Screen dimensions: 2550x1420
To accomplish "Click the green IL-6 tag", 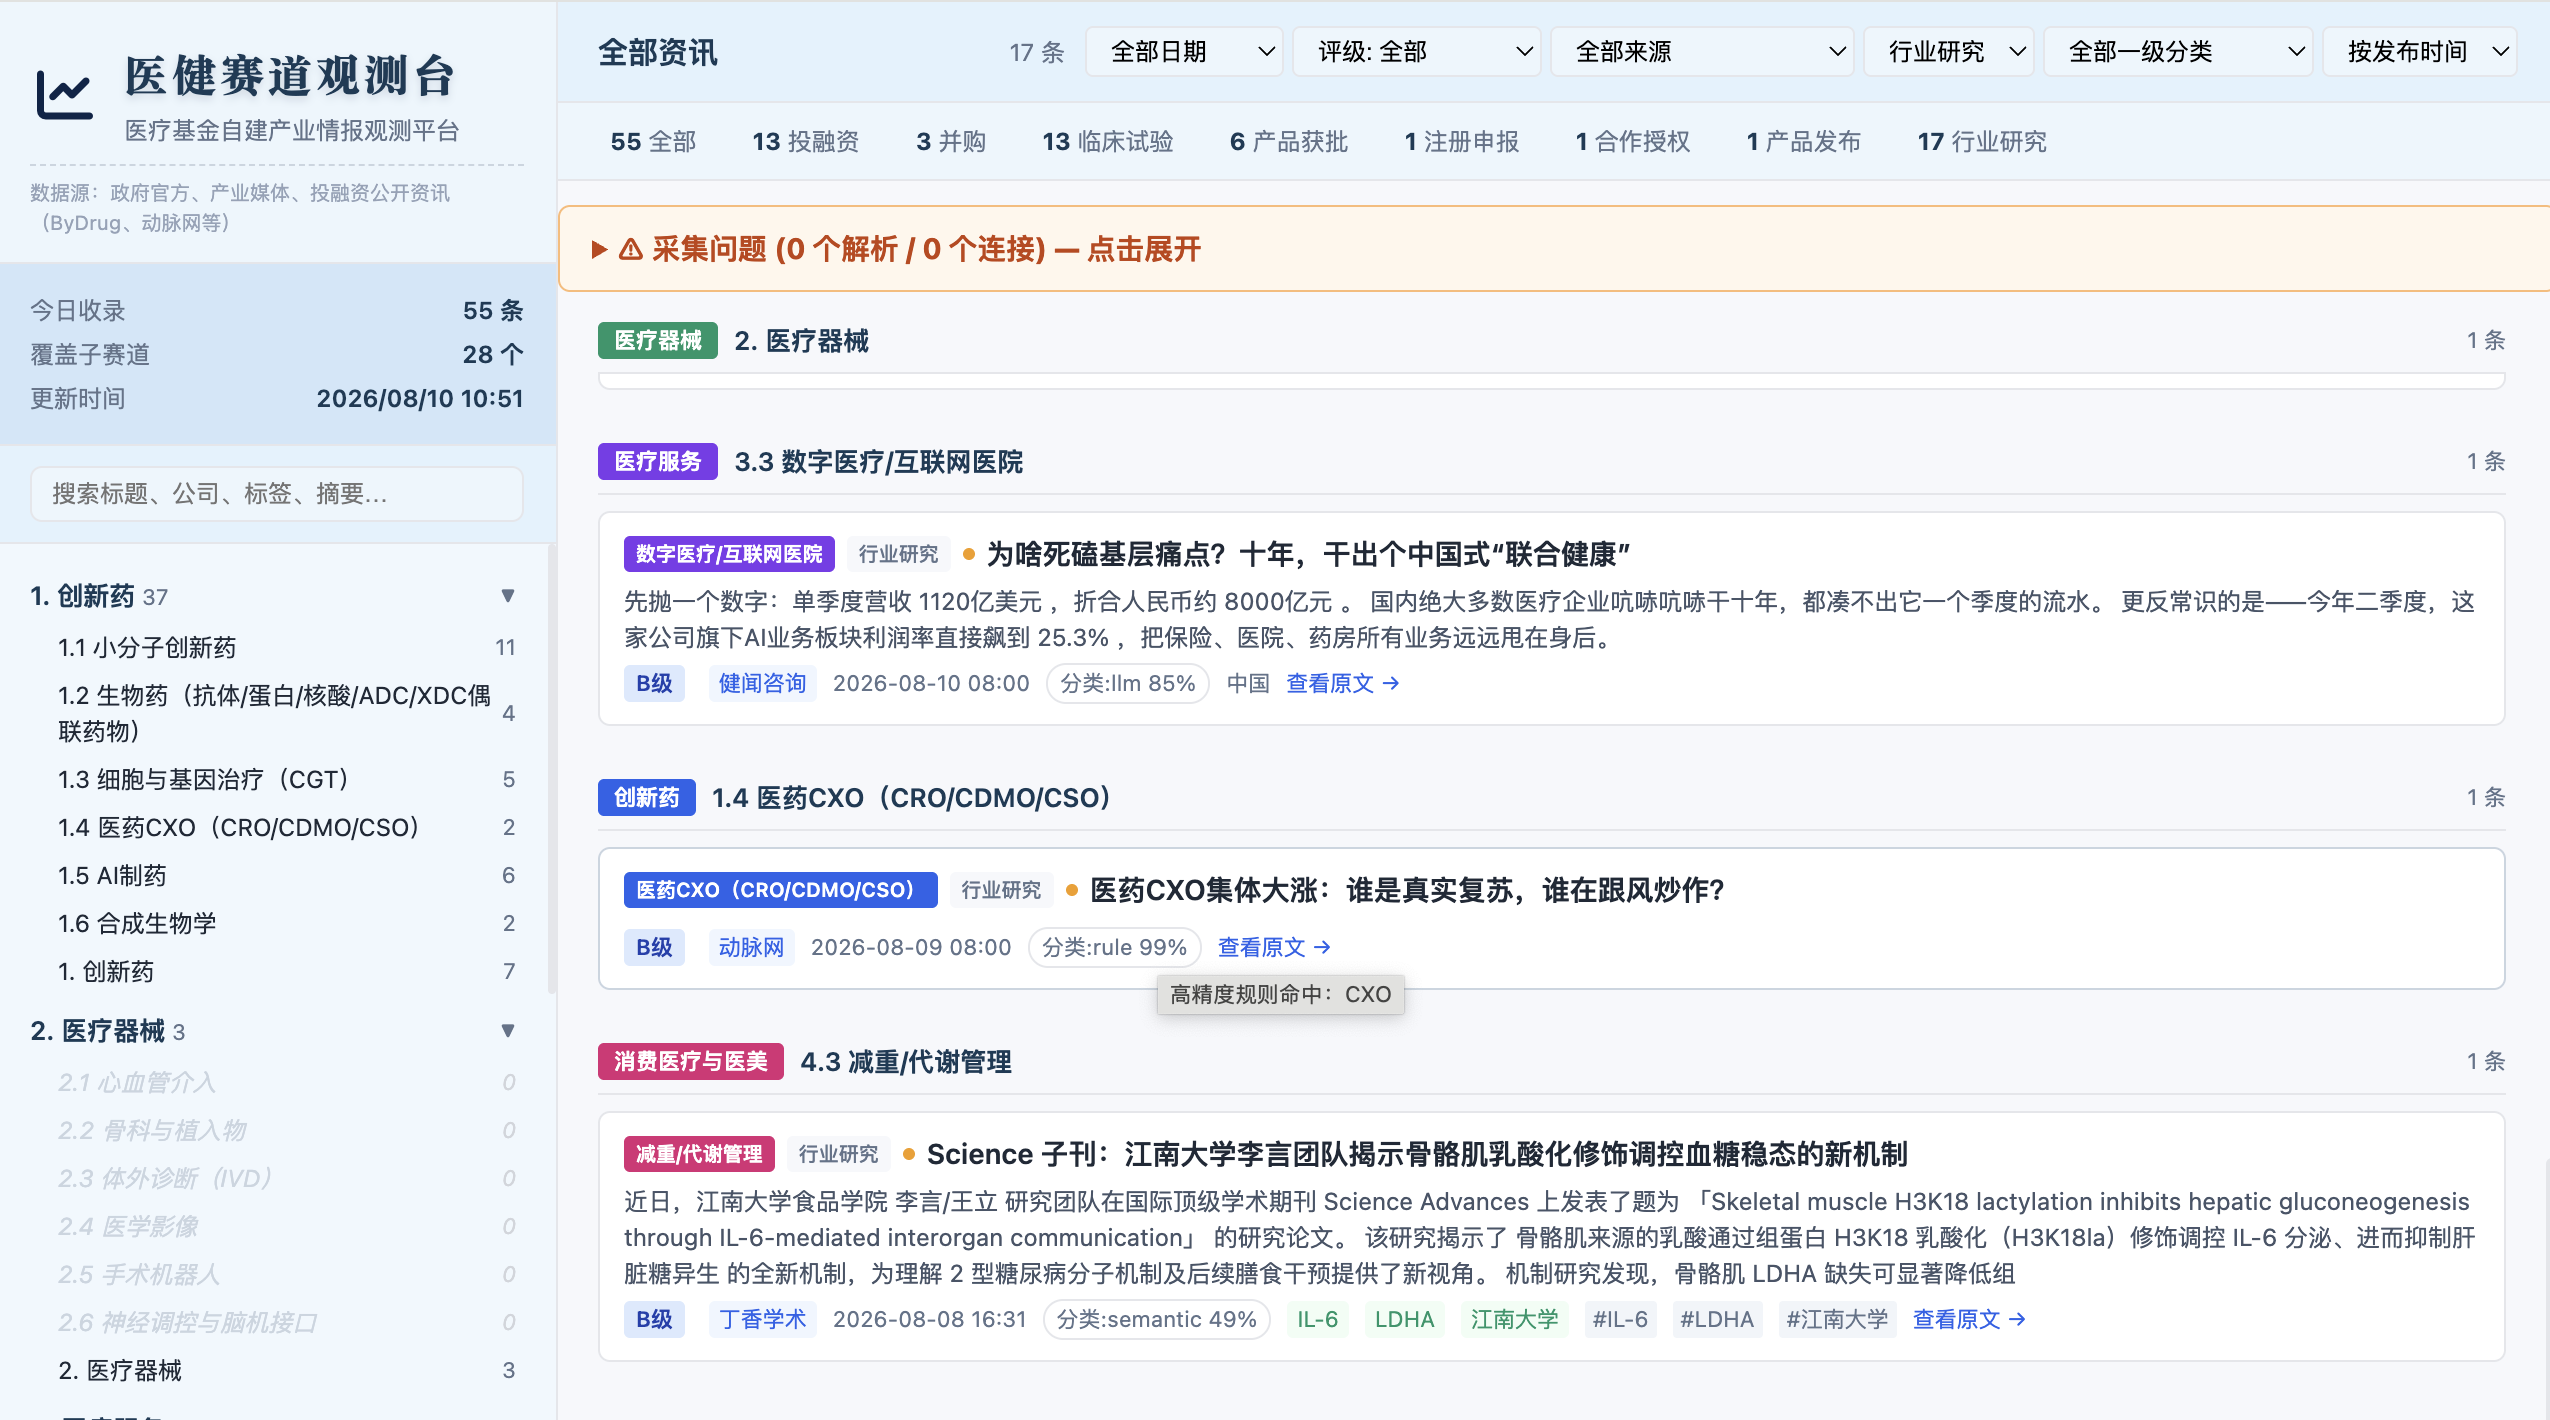I will [x=1318, y=1320].
